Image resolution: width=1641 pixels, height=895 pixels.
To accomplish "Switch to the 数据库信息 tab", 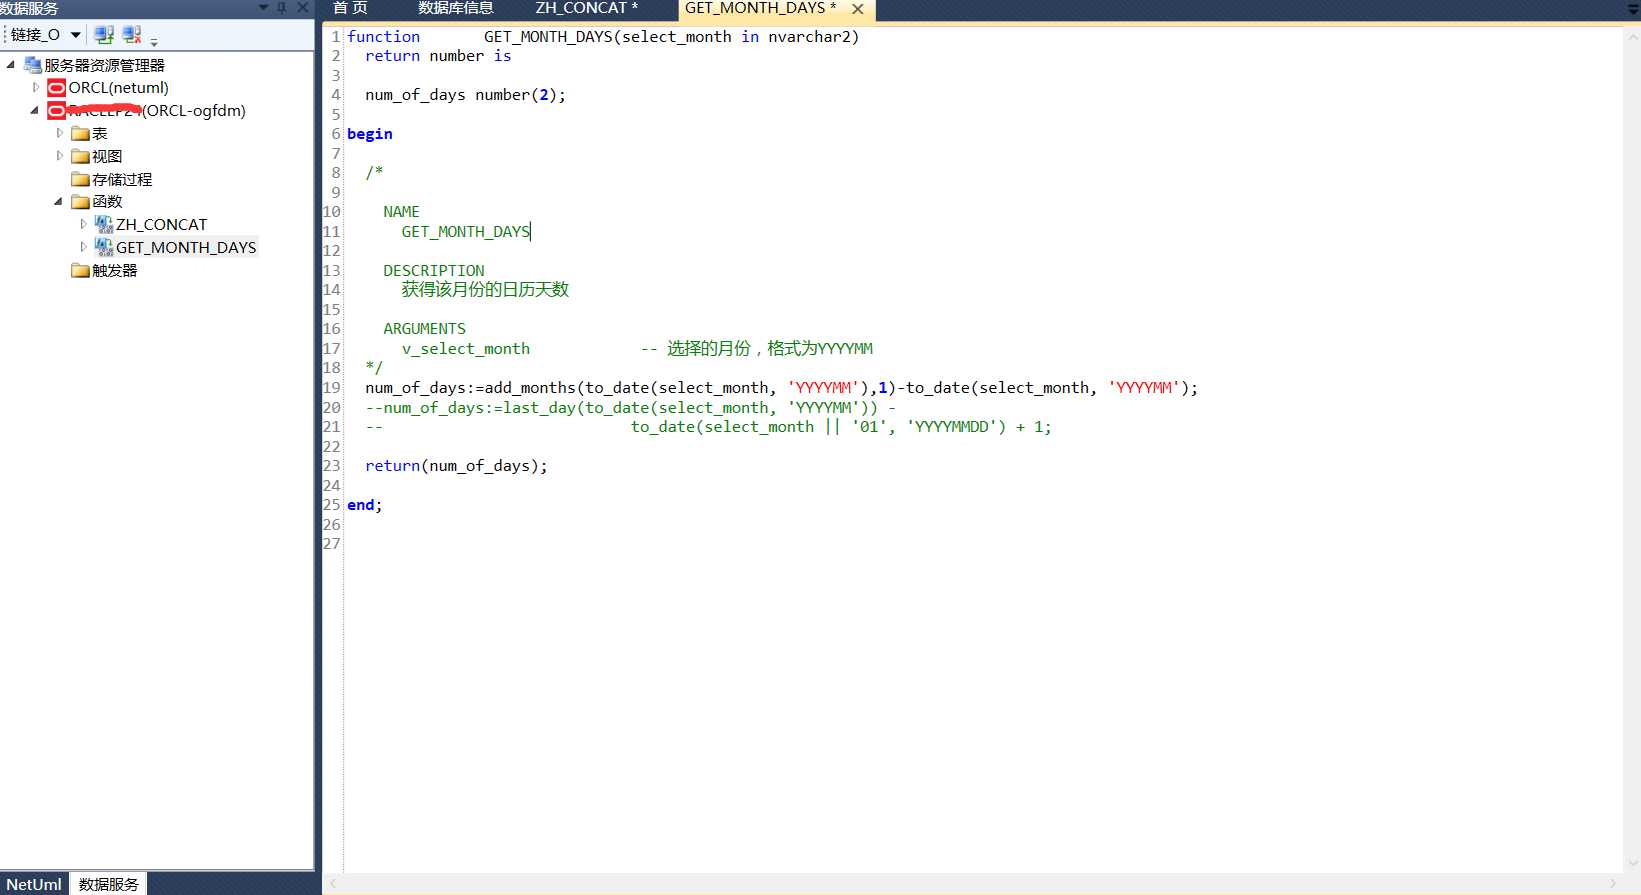I will tap(456, 8).
